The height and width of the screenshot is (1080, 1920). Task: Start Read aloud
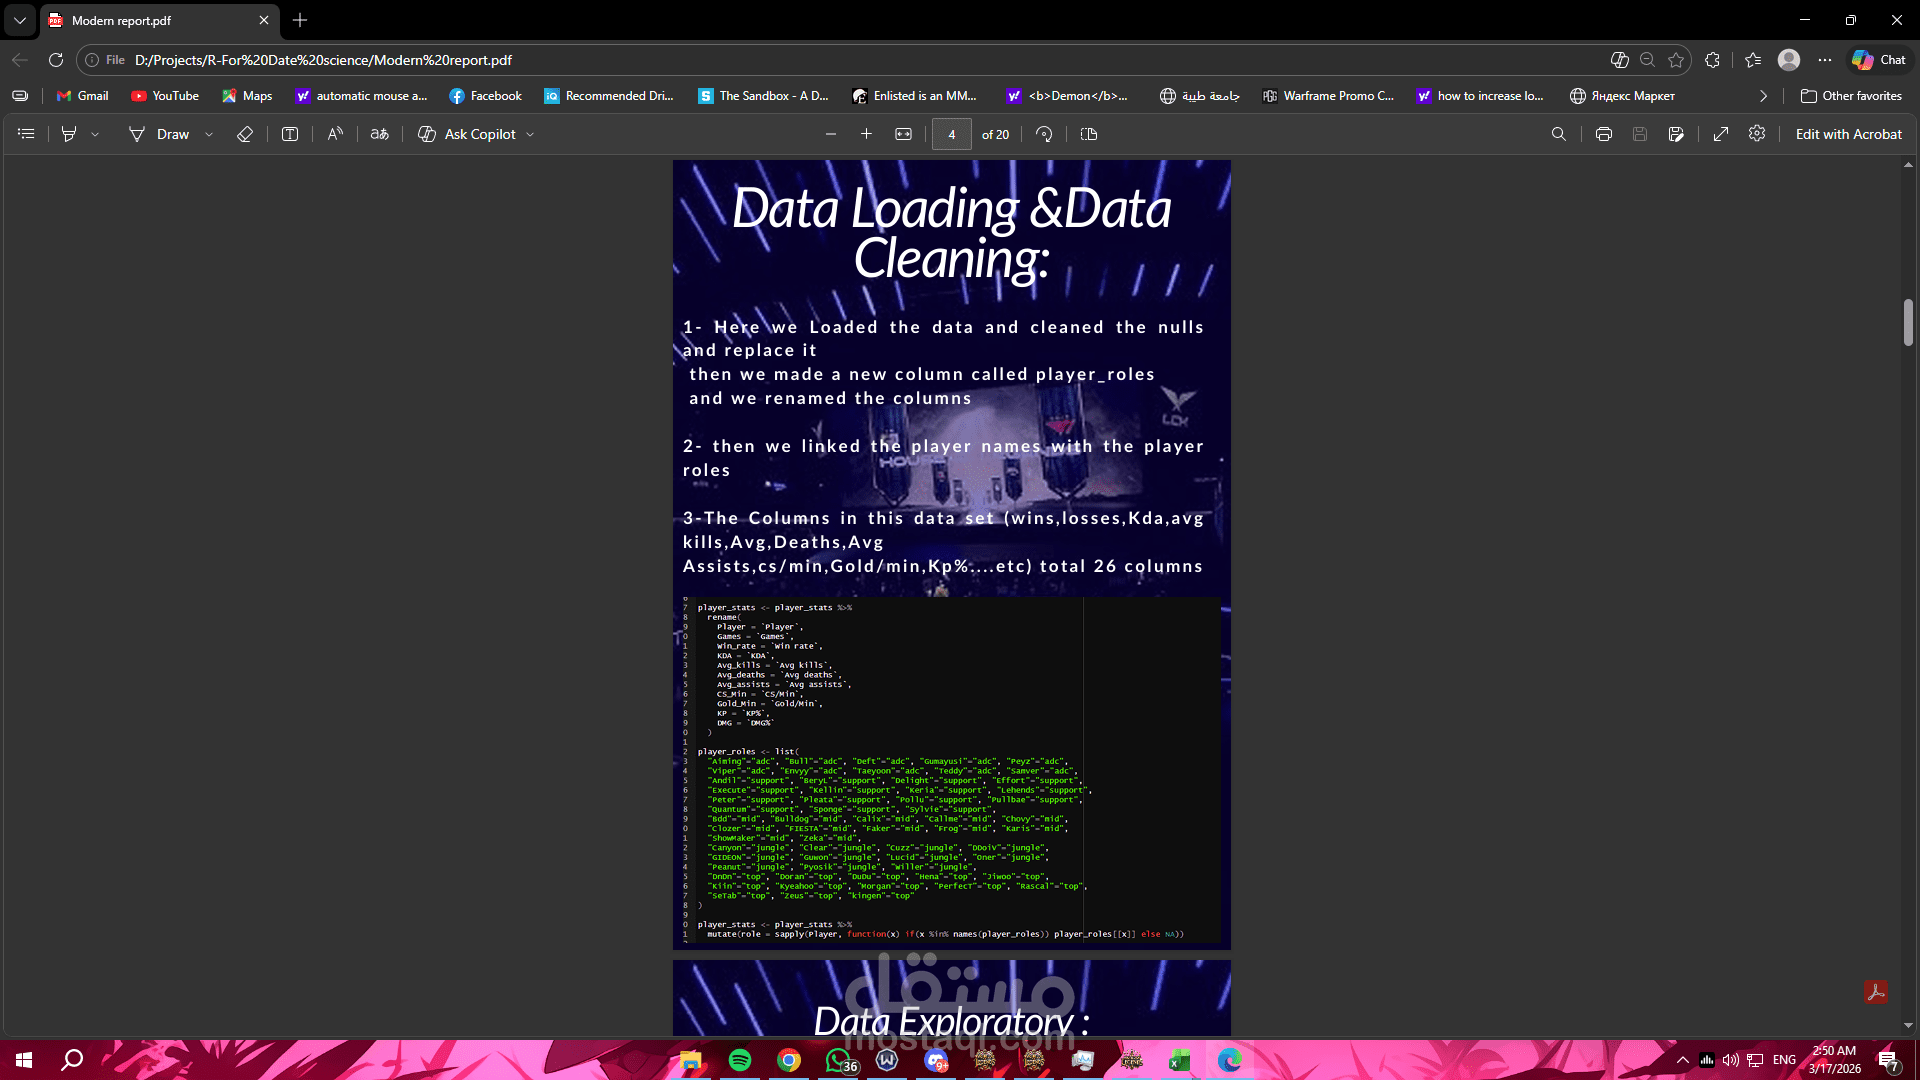pos(335,134)
